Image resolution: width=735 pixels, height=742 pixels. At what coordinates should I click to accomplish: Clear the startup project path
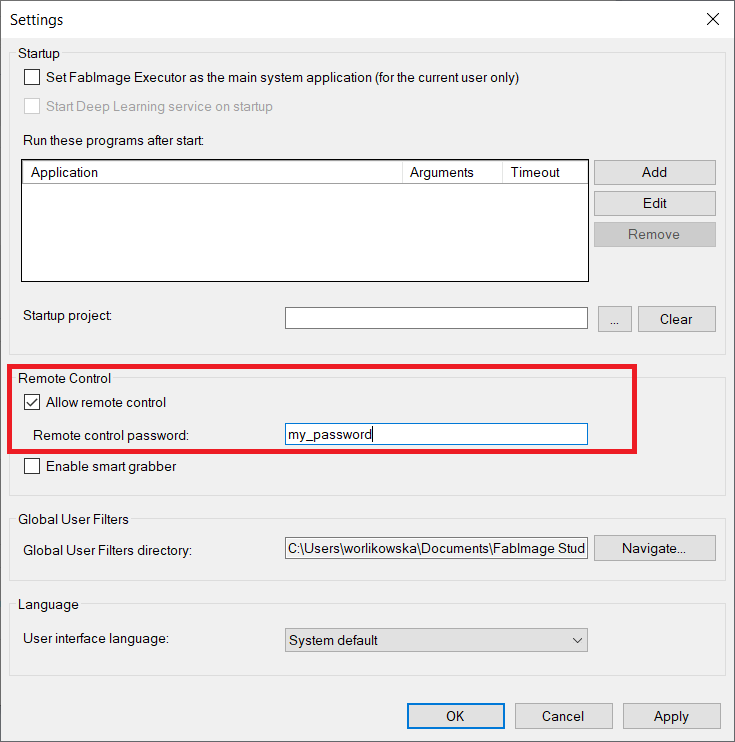click(676, 319)
